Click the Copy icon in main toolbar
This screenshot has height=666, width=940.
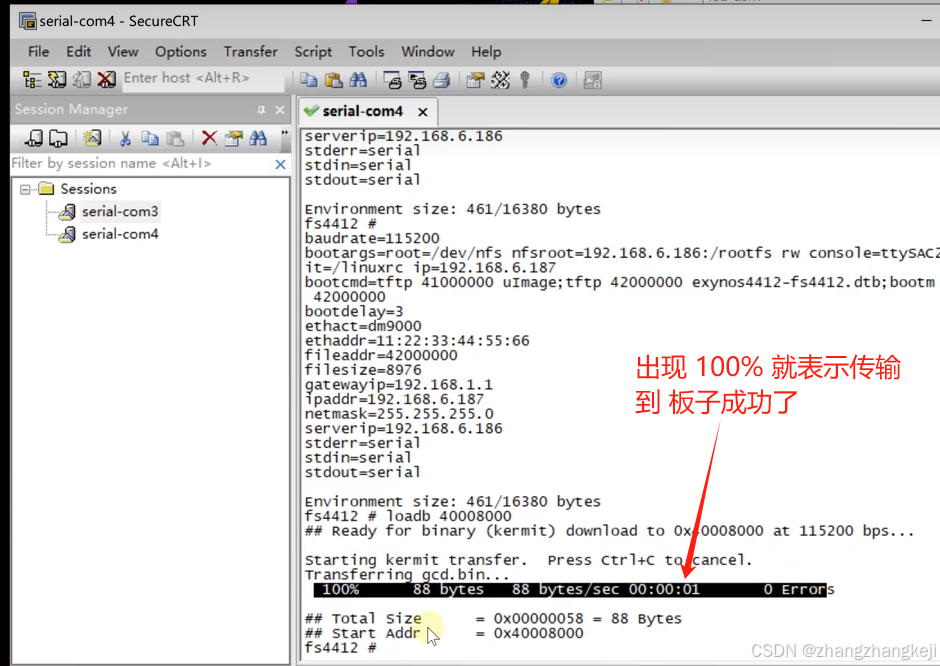[x=309, y=80]
